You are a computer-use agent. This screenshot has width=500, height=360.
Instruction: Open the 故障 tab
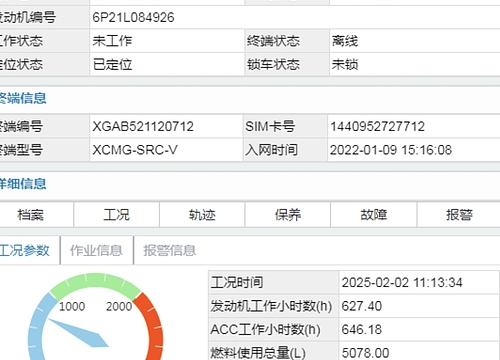click(x=374, y=215)
